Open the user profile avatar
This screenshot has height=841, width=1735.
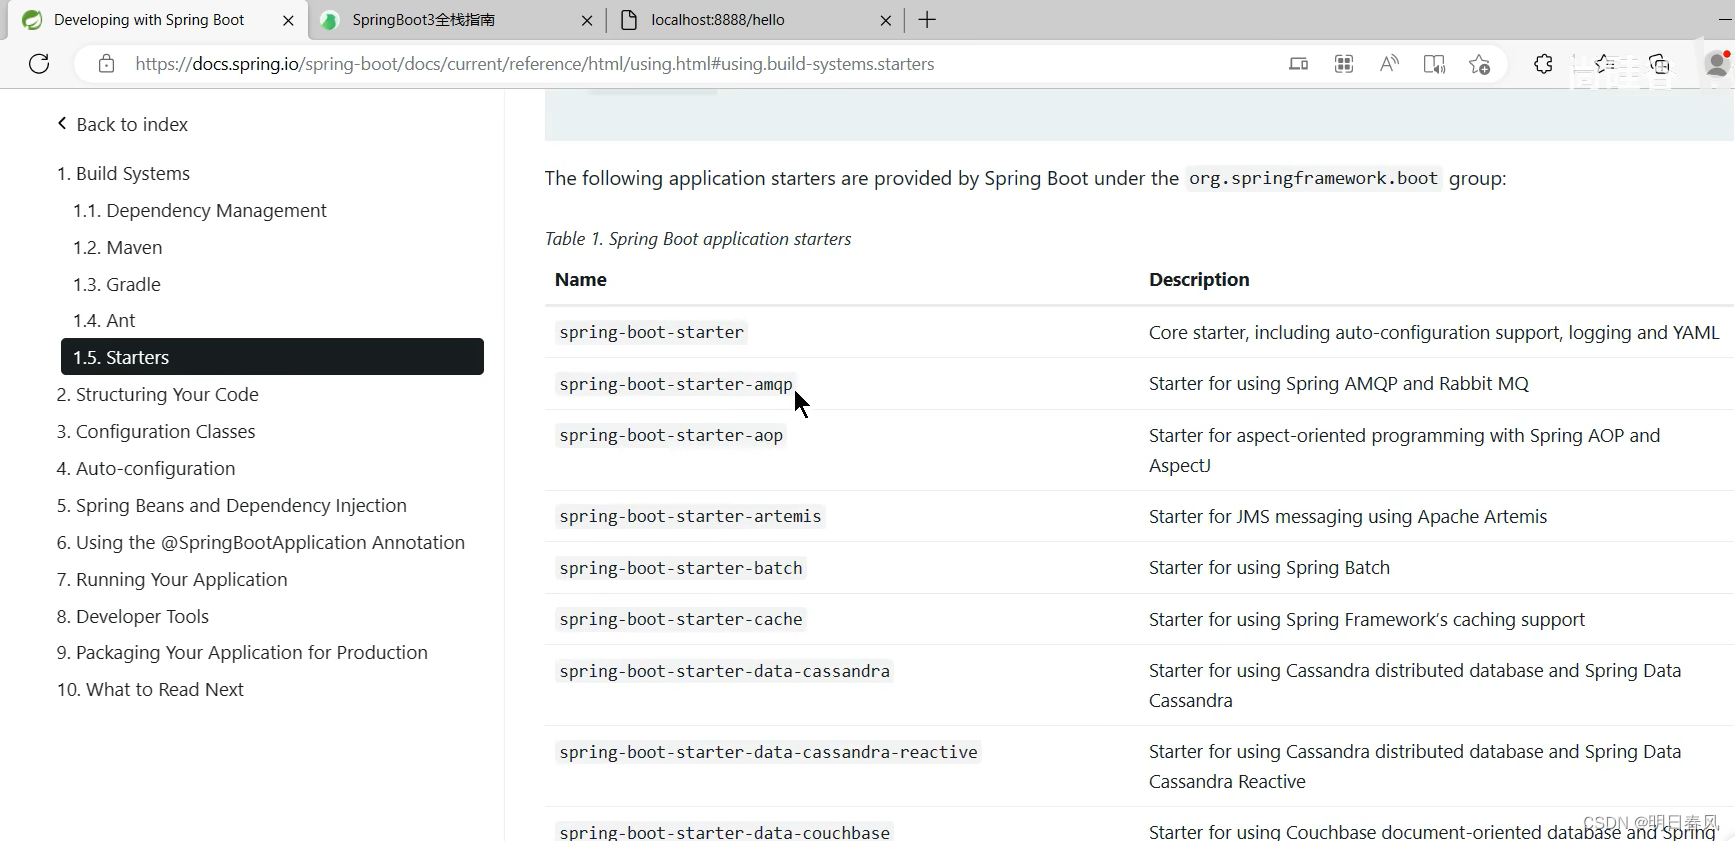tap(1718, 64)
